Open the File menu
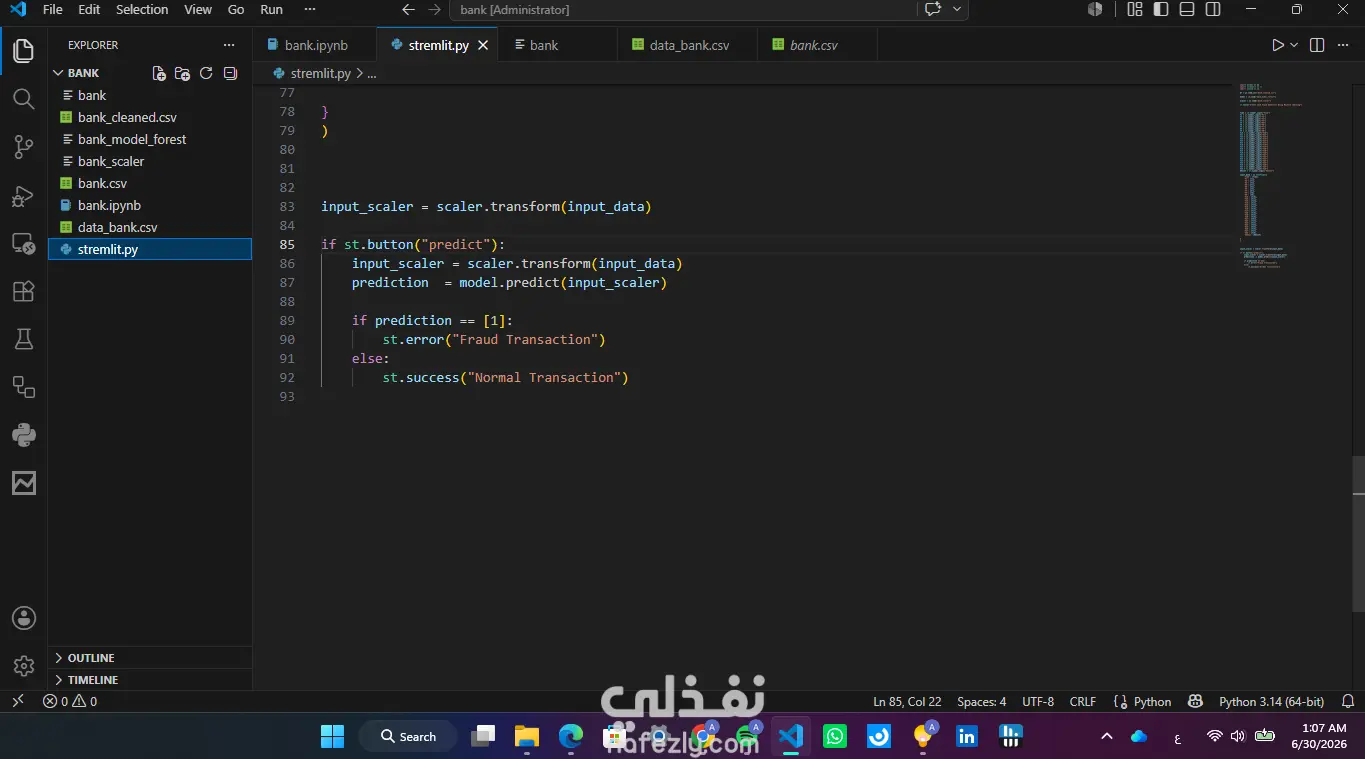 click(x=53, y=10)
